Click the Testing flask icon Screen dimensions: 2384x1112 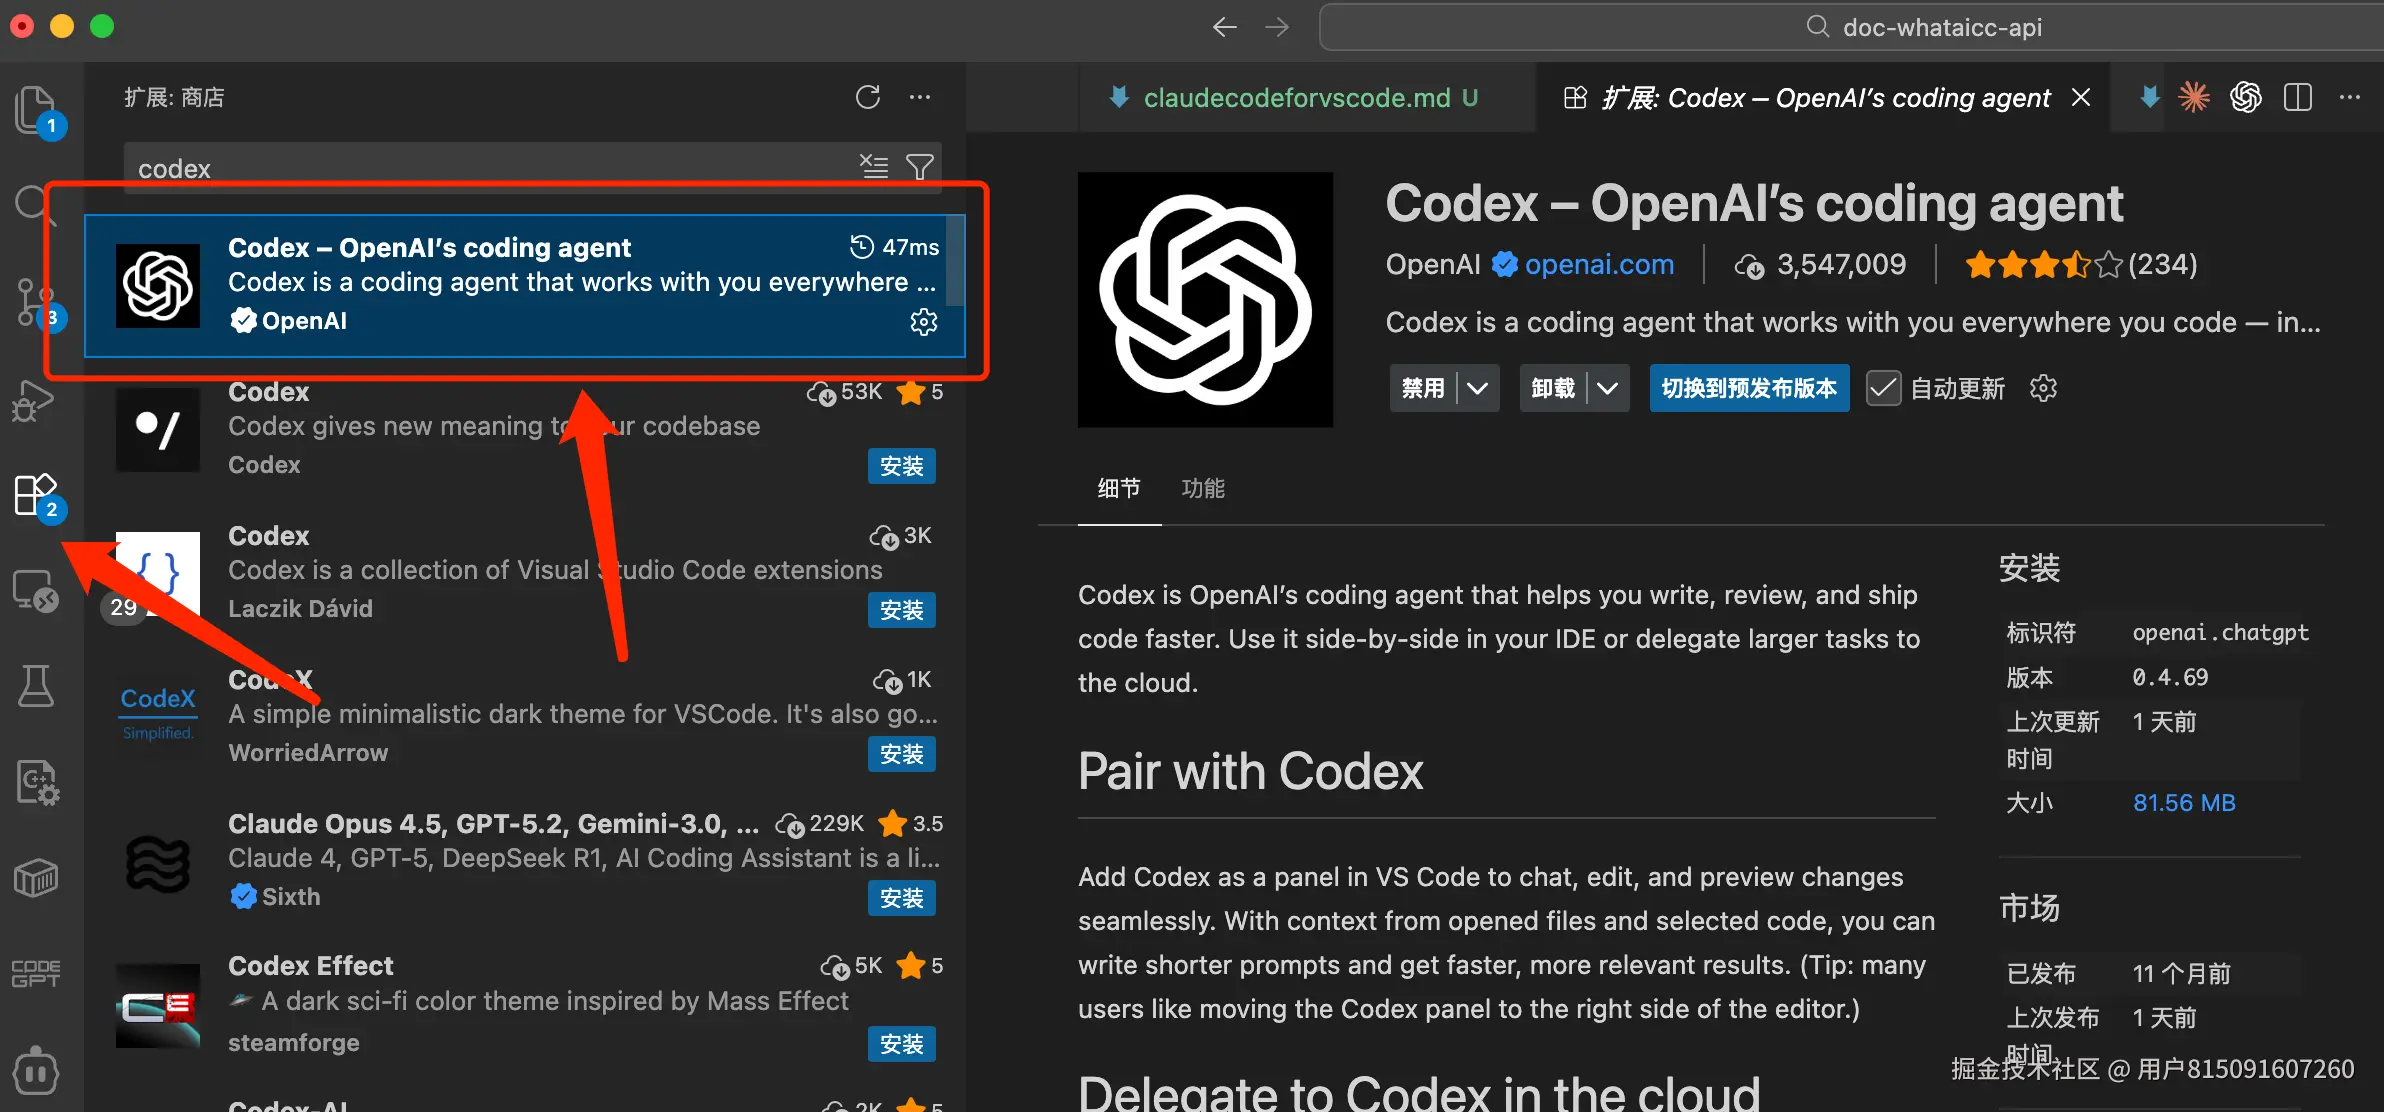coord(36,686)
